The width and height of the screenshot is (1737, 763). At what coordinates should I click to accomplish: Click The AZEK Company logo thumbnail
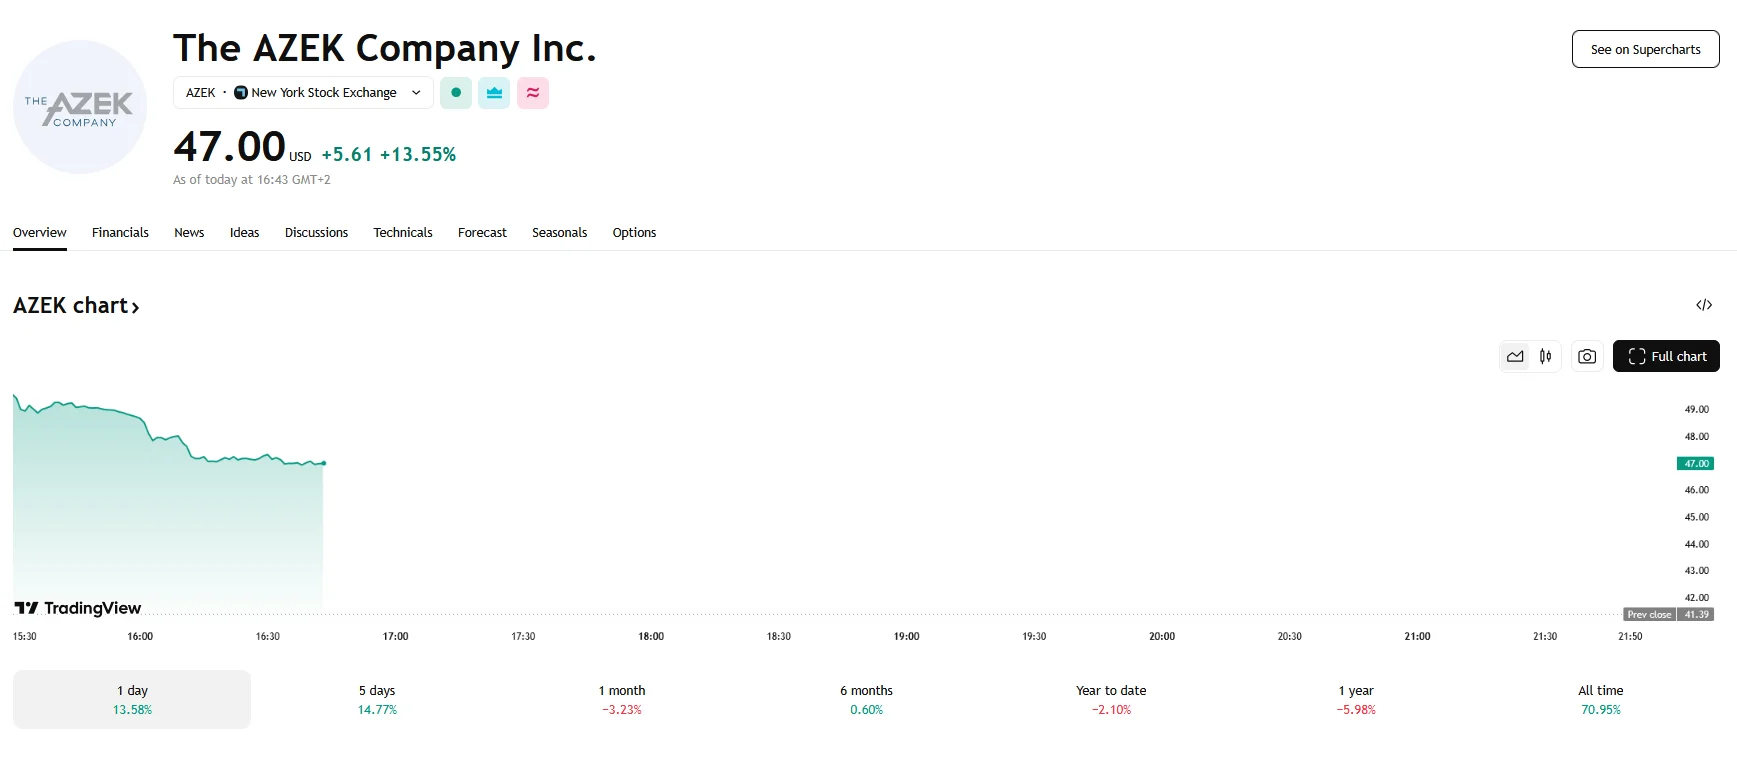[79, 107]
